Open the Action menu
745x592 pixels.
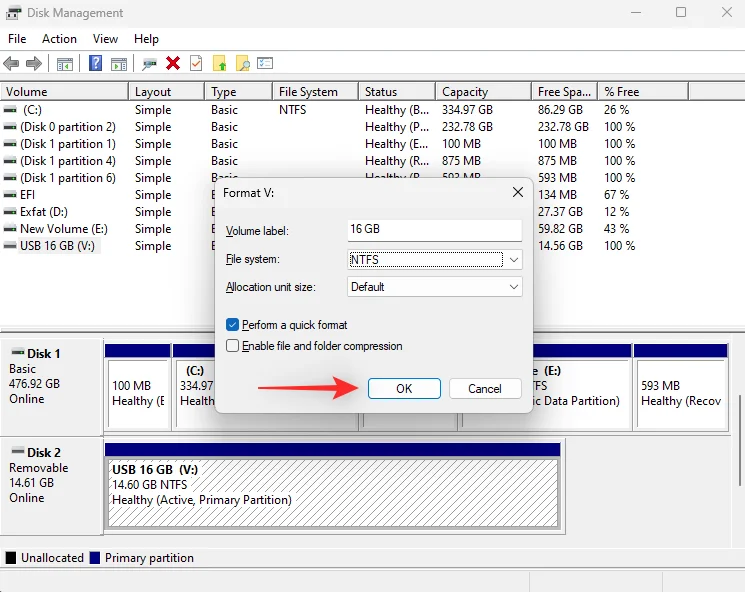[59, 39]
